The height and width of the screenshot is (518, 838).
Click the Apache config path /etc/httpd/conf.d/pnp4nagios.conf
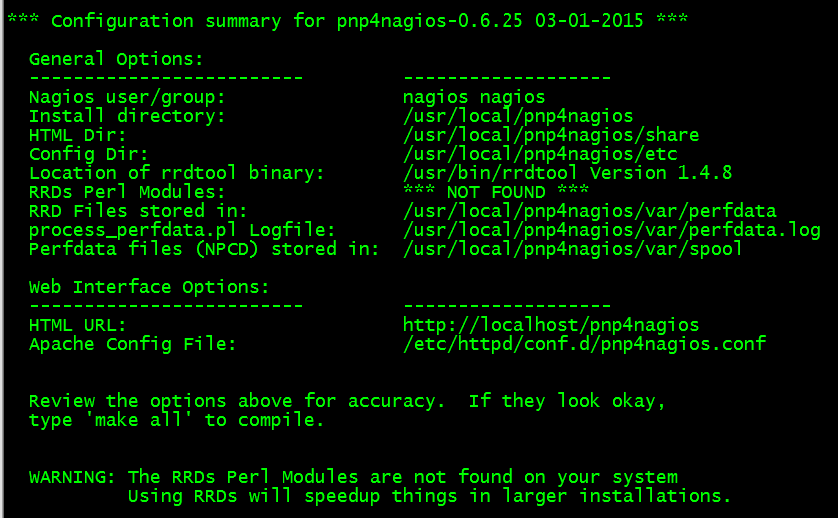point(584,344)
